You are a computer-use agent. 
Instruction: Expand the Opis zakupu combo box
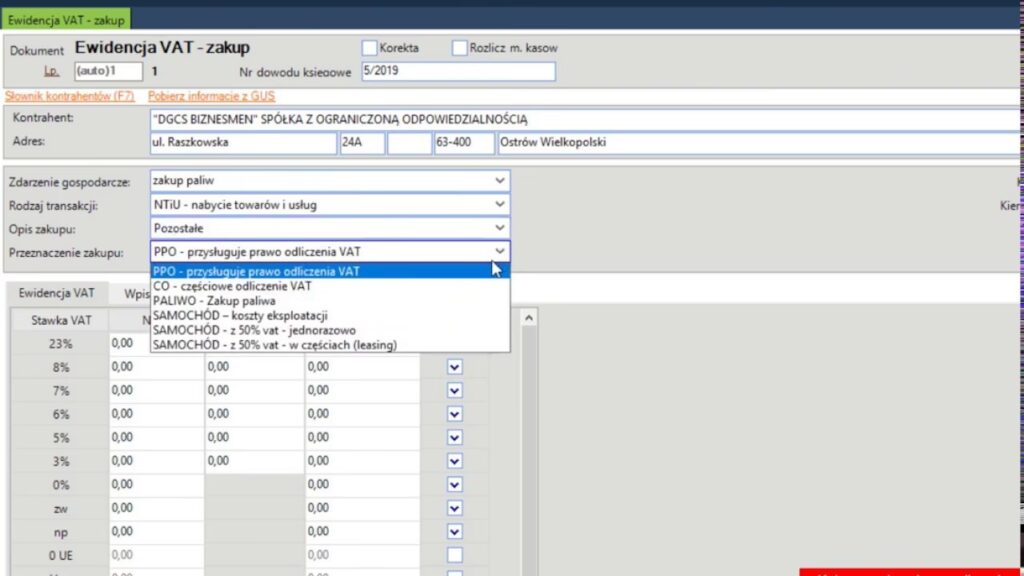[500, 229]
